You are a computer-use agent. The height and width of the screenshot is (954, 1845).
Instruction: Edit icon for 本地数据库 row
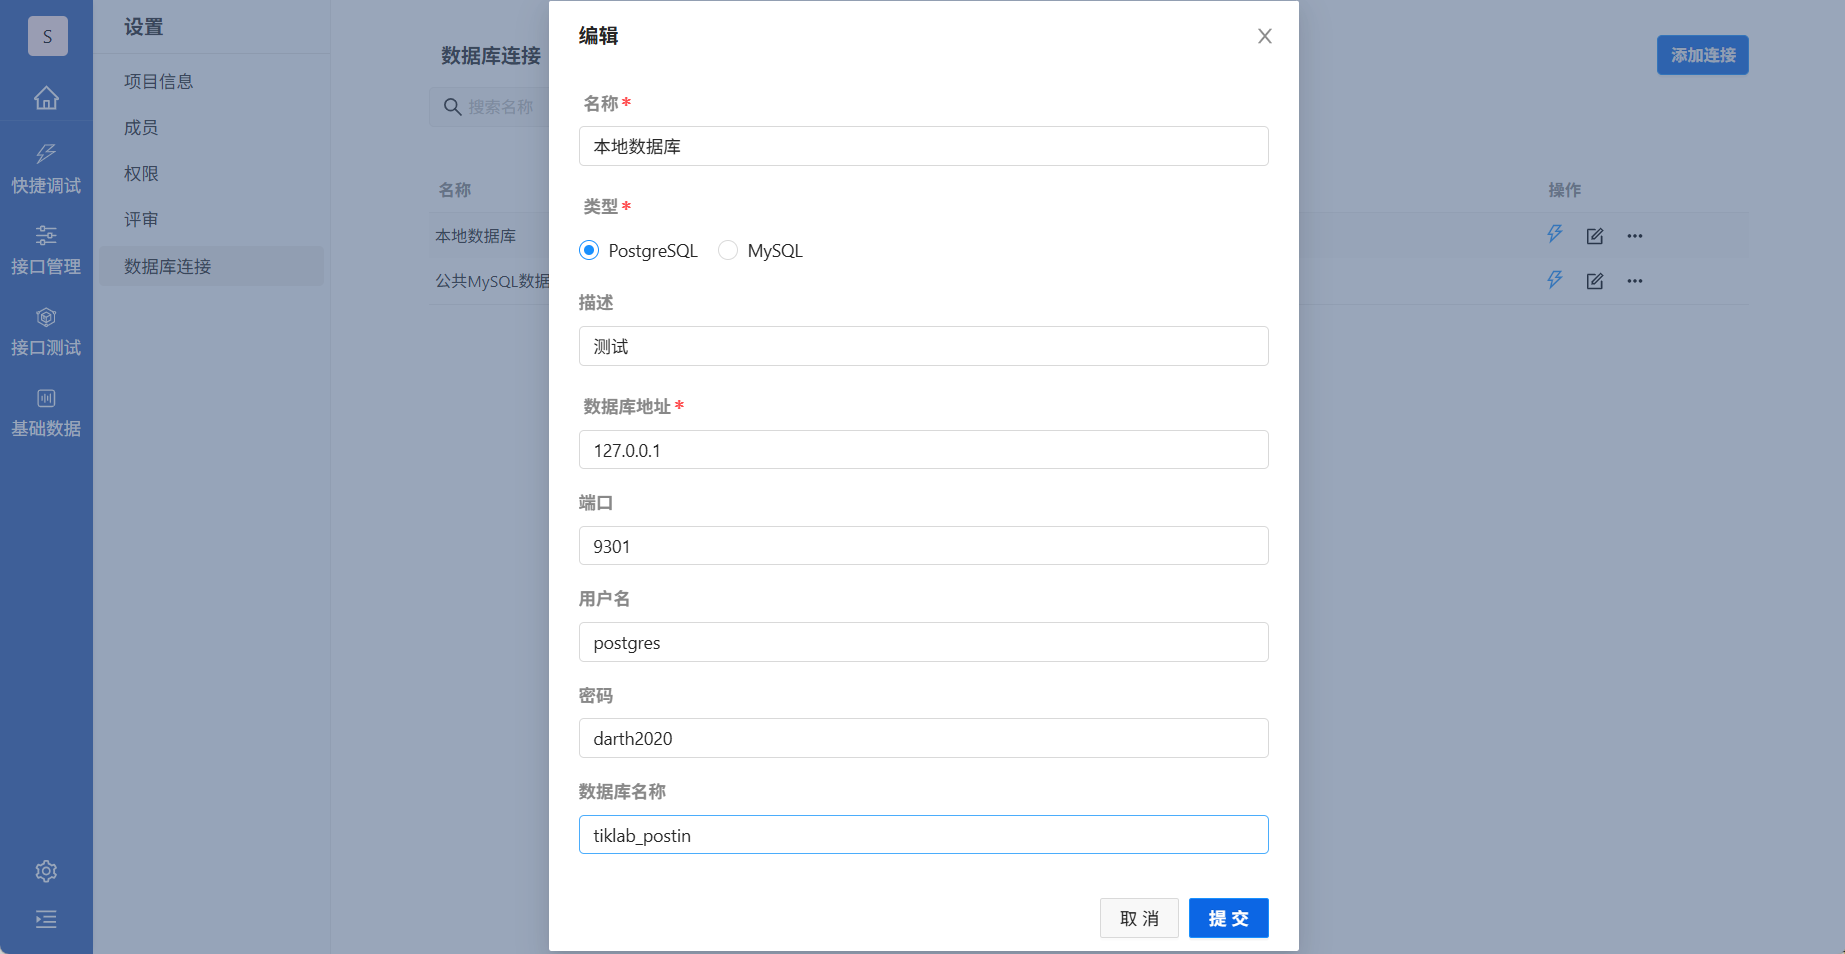(x=1595, y=236)
